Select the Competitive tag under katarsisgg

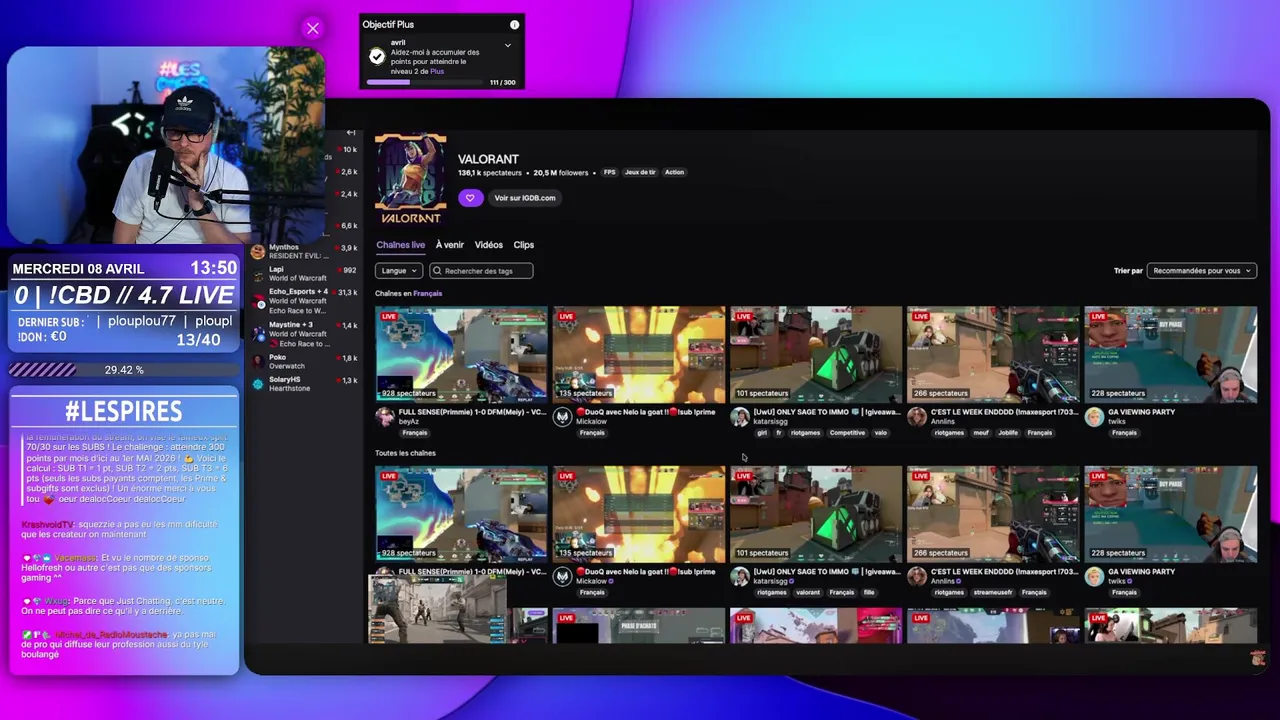pos(847,433)
